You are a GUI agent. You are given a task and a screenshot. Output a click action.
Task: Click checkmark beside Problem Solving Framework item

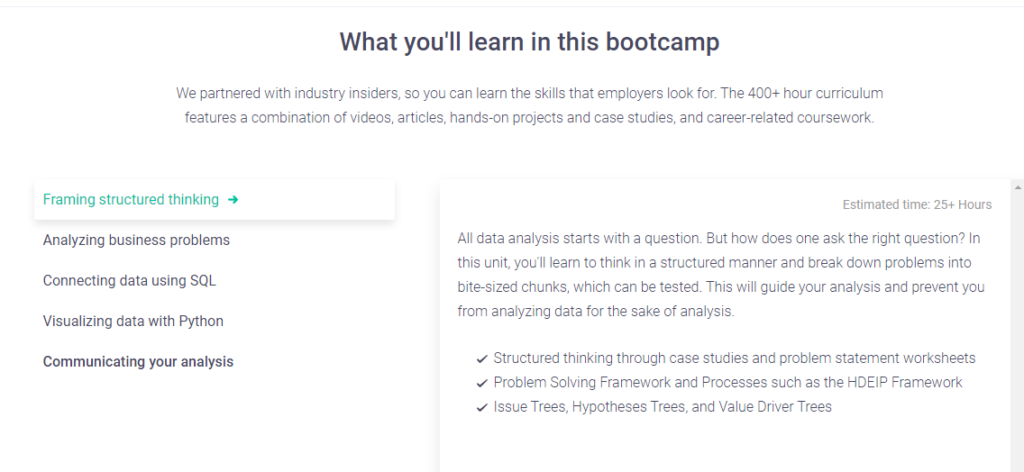click(482, 382)
